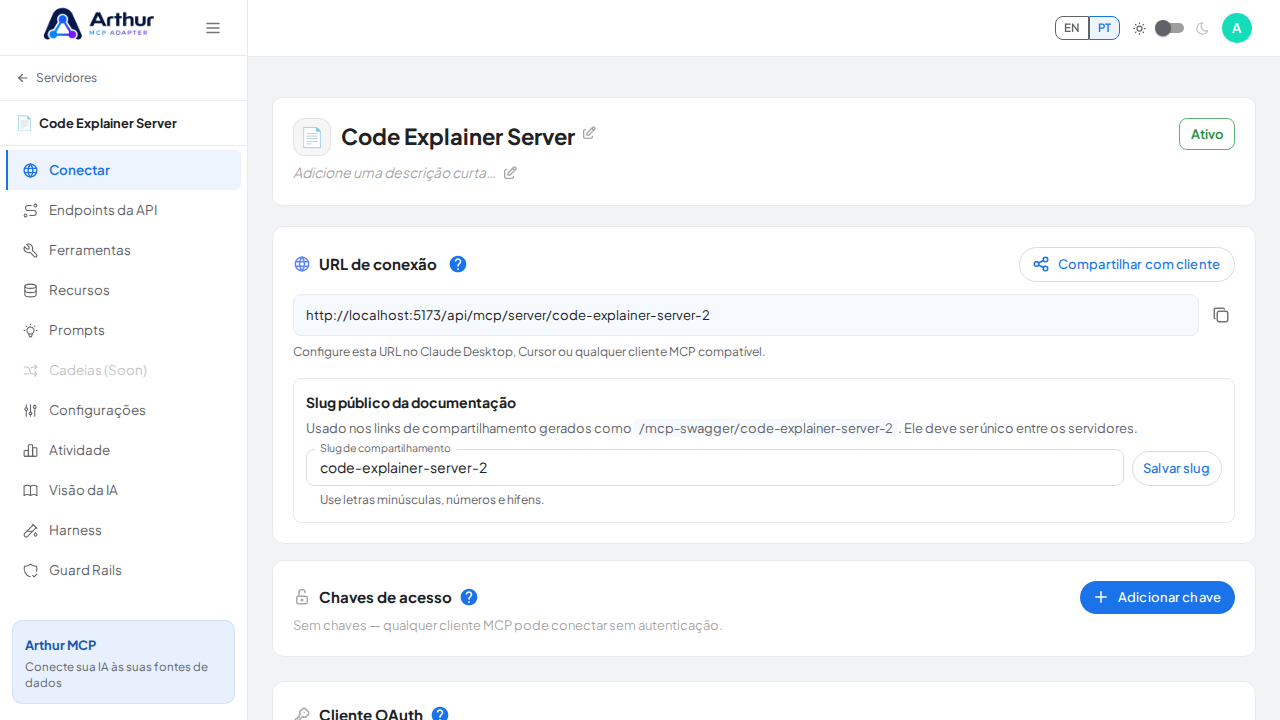Screen dimensions: 1280x720
Task: Open Visão da IA
Action: point(123,490)
